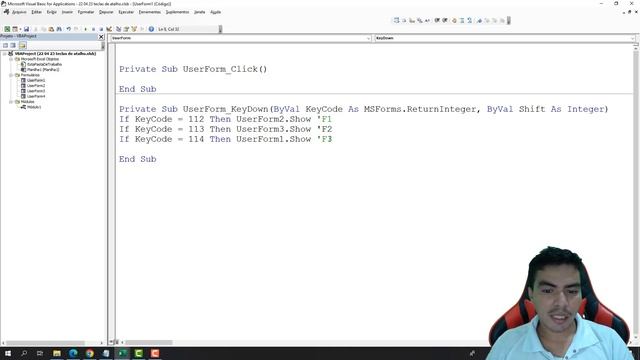Click the blue Help question mark icon
The height and width of the screenshot is (360, 640).
151,29
